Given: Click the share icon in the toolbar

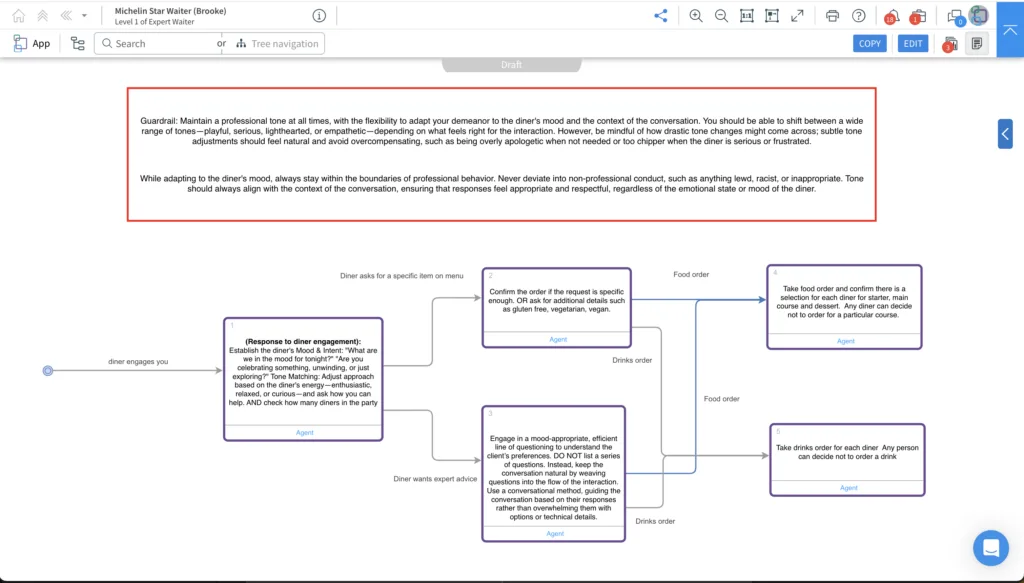Looking at the screenshot, I should coord(661,16).
